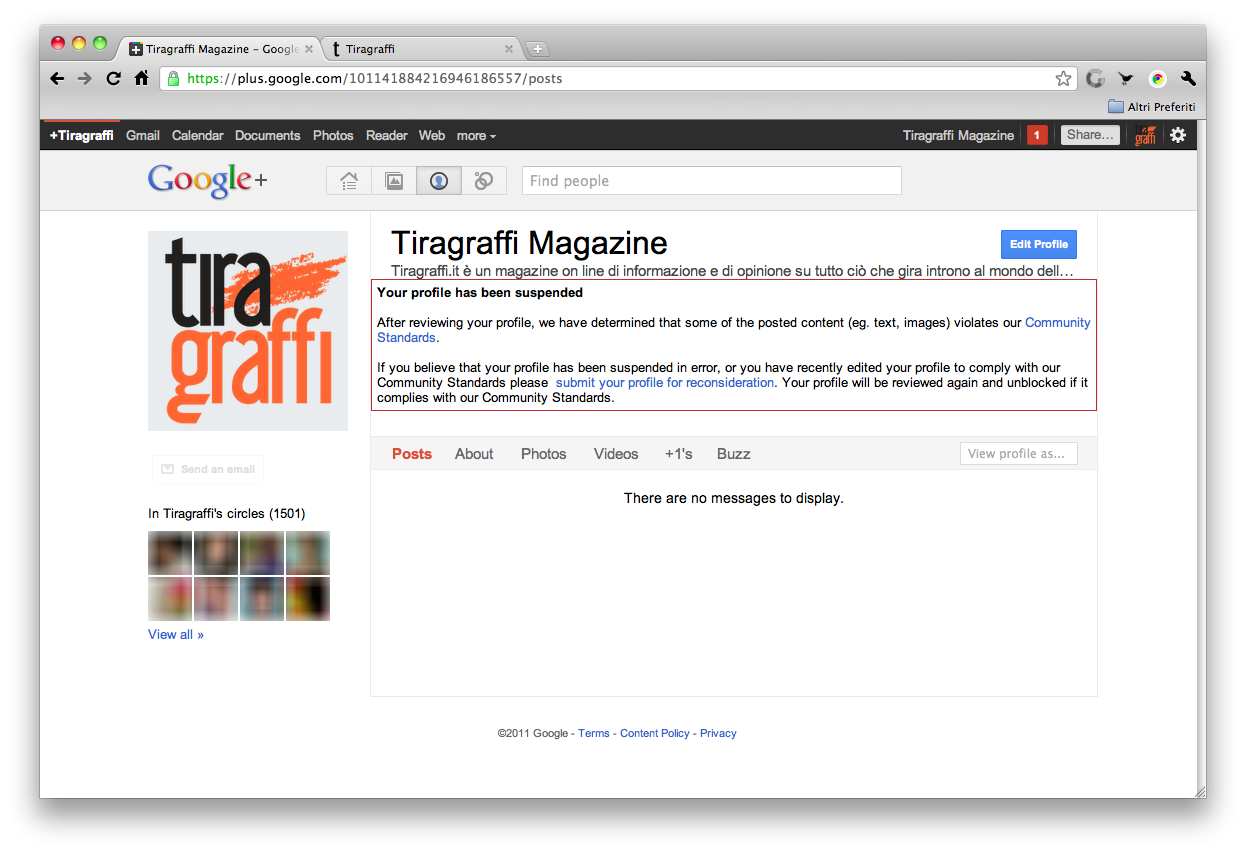
Task: Expand the 'more' dropdown in Google bar
Action: pos(476,135)
